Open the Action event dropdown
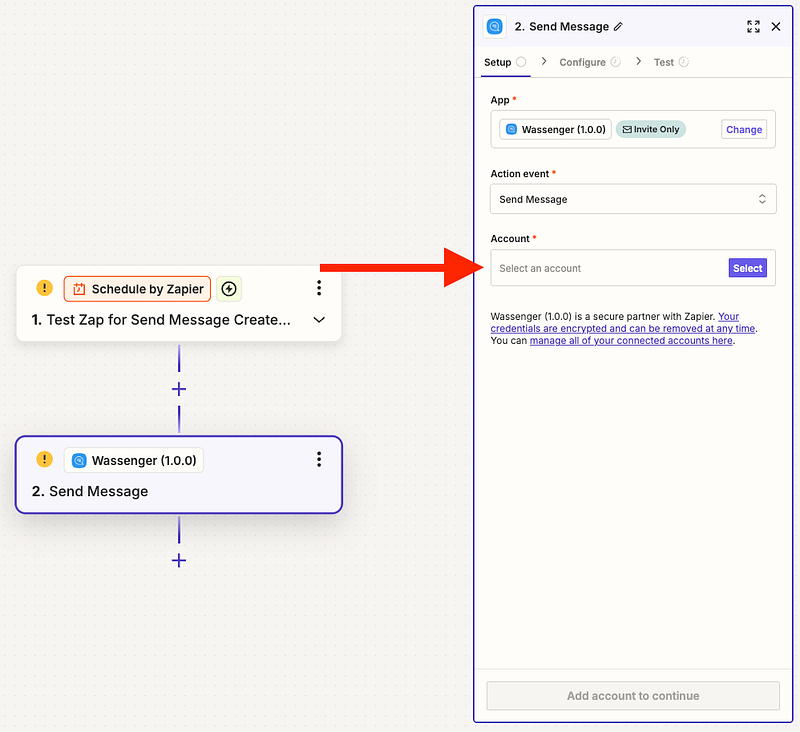800x732 pixels. click(x=632, y=199)
